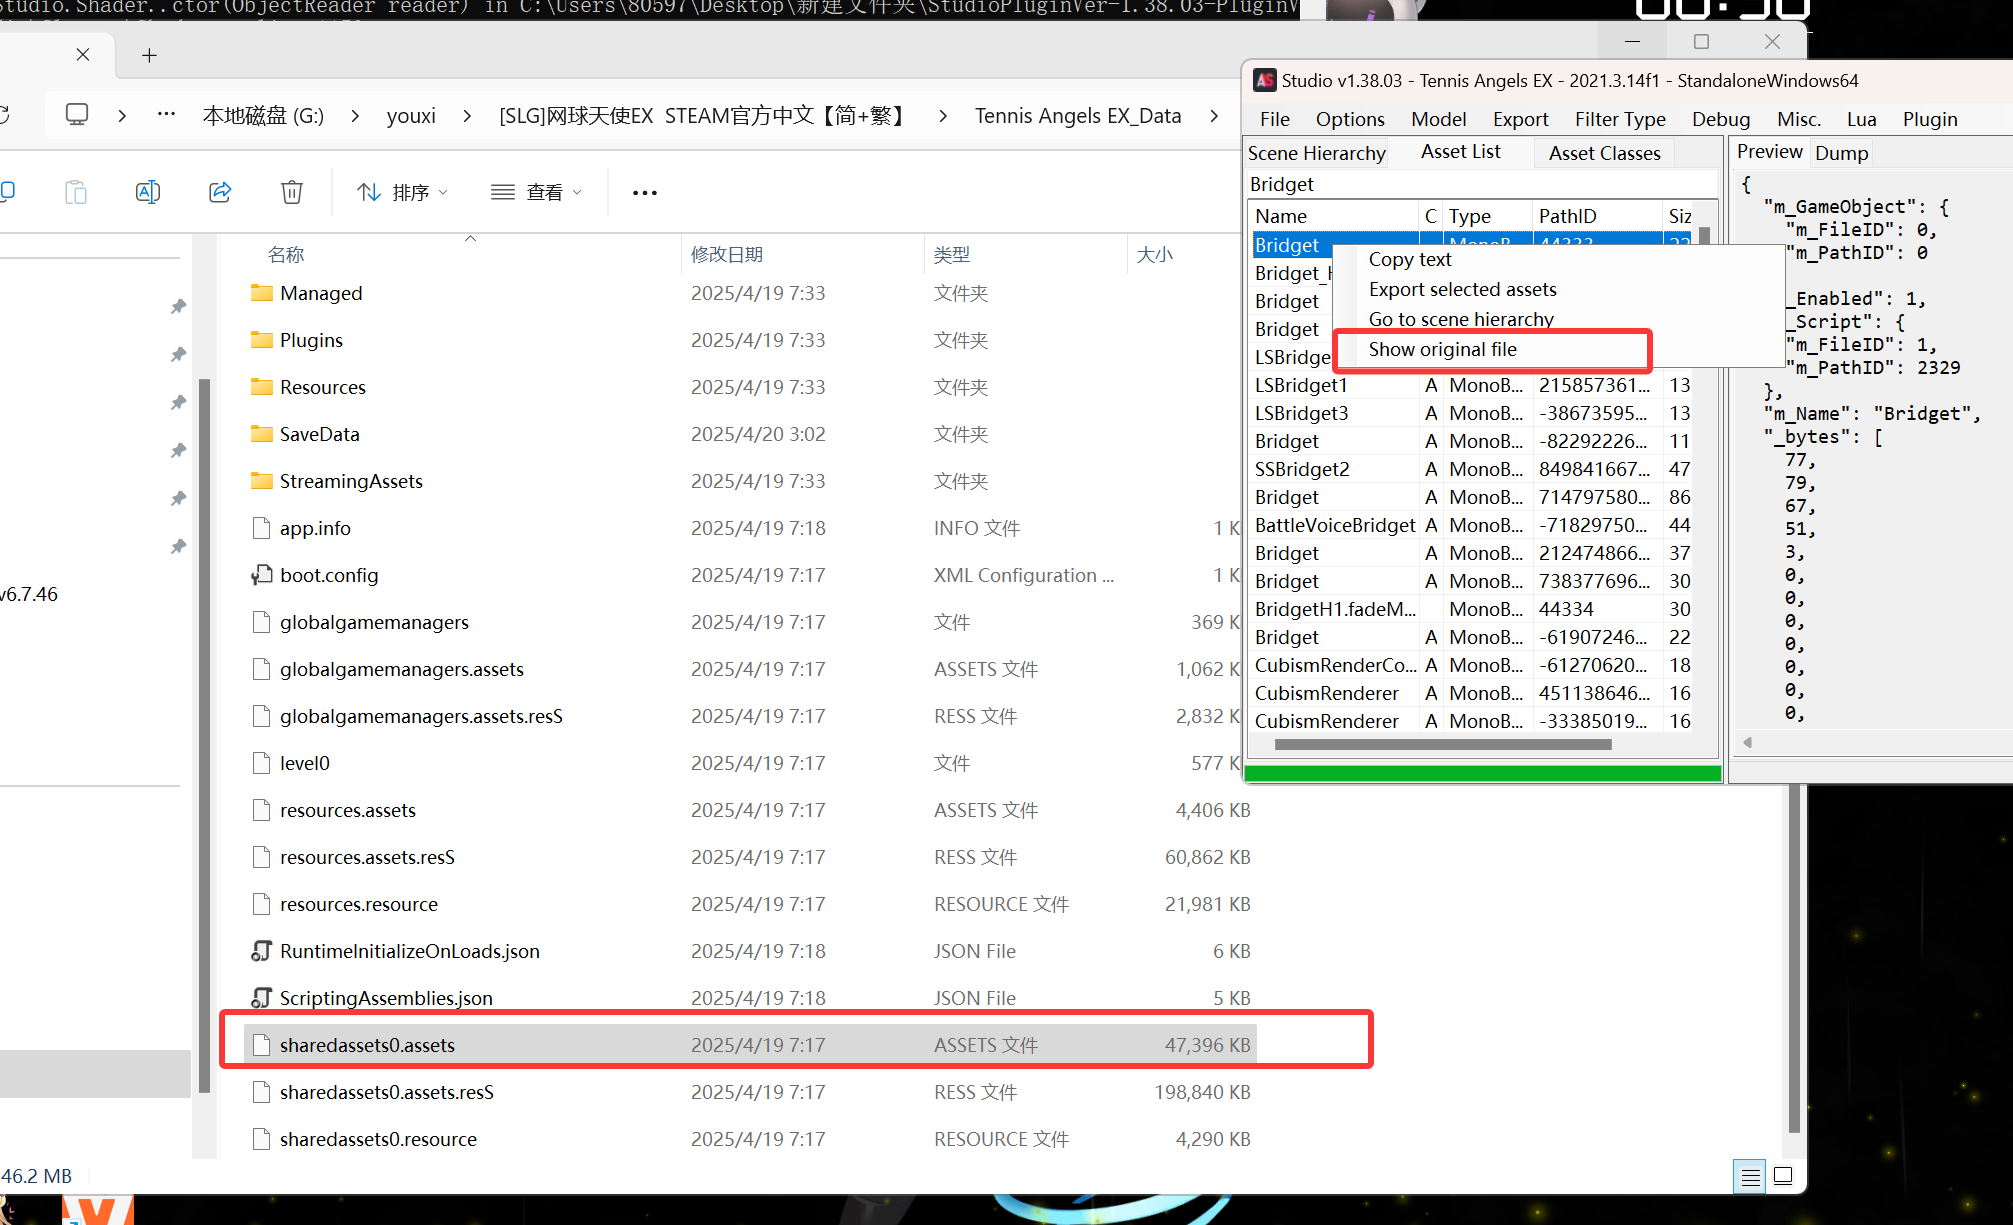Click the boot.config file icon

point(262,575)
